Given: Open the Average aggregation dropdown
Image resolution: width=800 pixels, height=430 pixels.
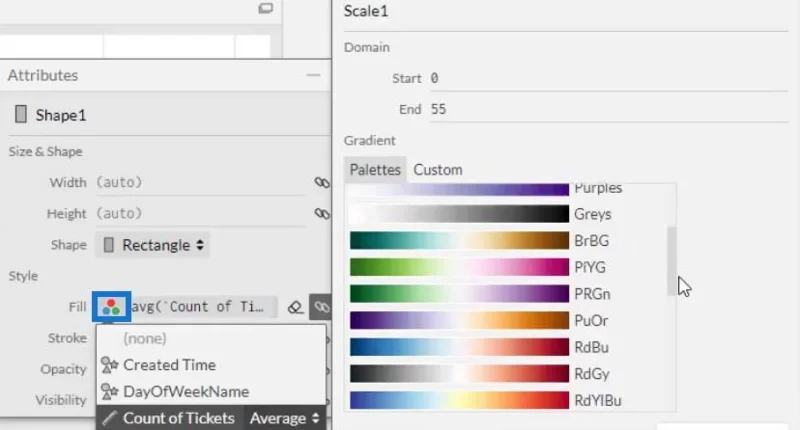Looking at the screenshot, I should (284, 418).
